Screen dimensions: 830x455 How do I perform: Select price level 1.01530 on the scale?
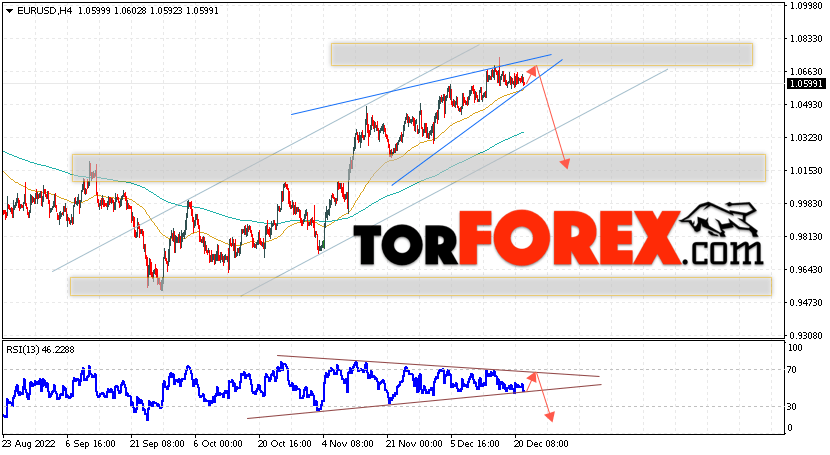(806, 170)
